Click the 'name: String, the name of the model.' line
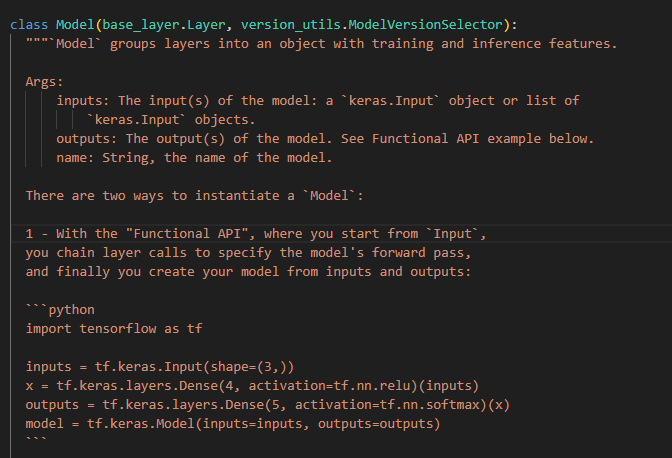Screen dimensions: 672x458 point(194,158)
